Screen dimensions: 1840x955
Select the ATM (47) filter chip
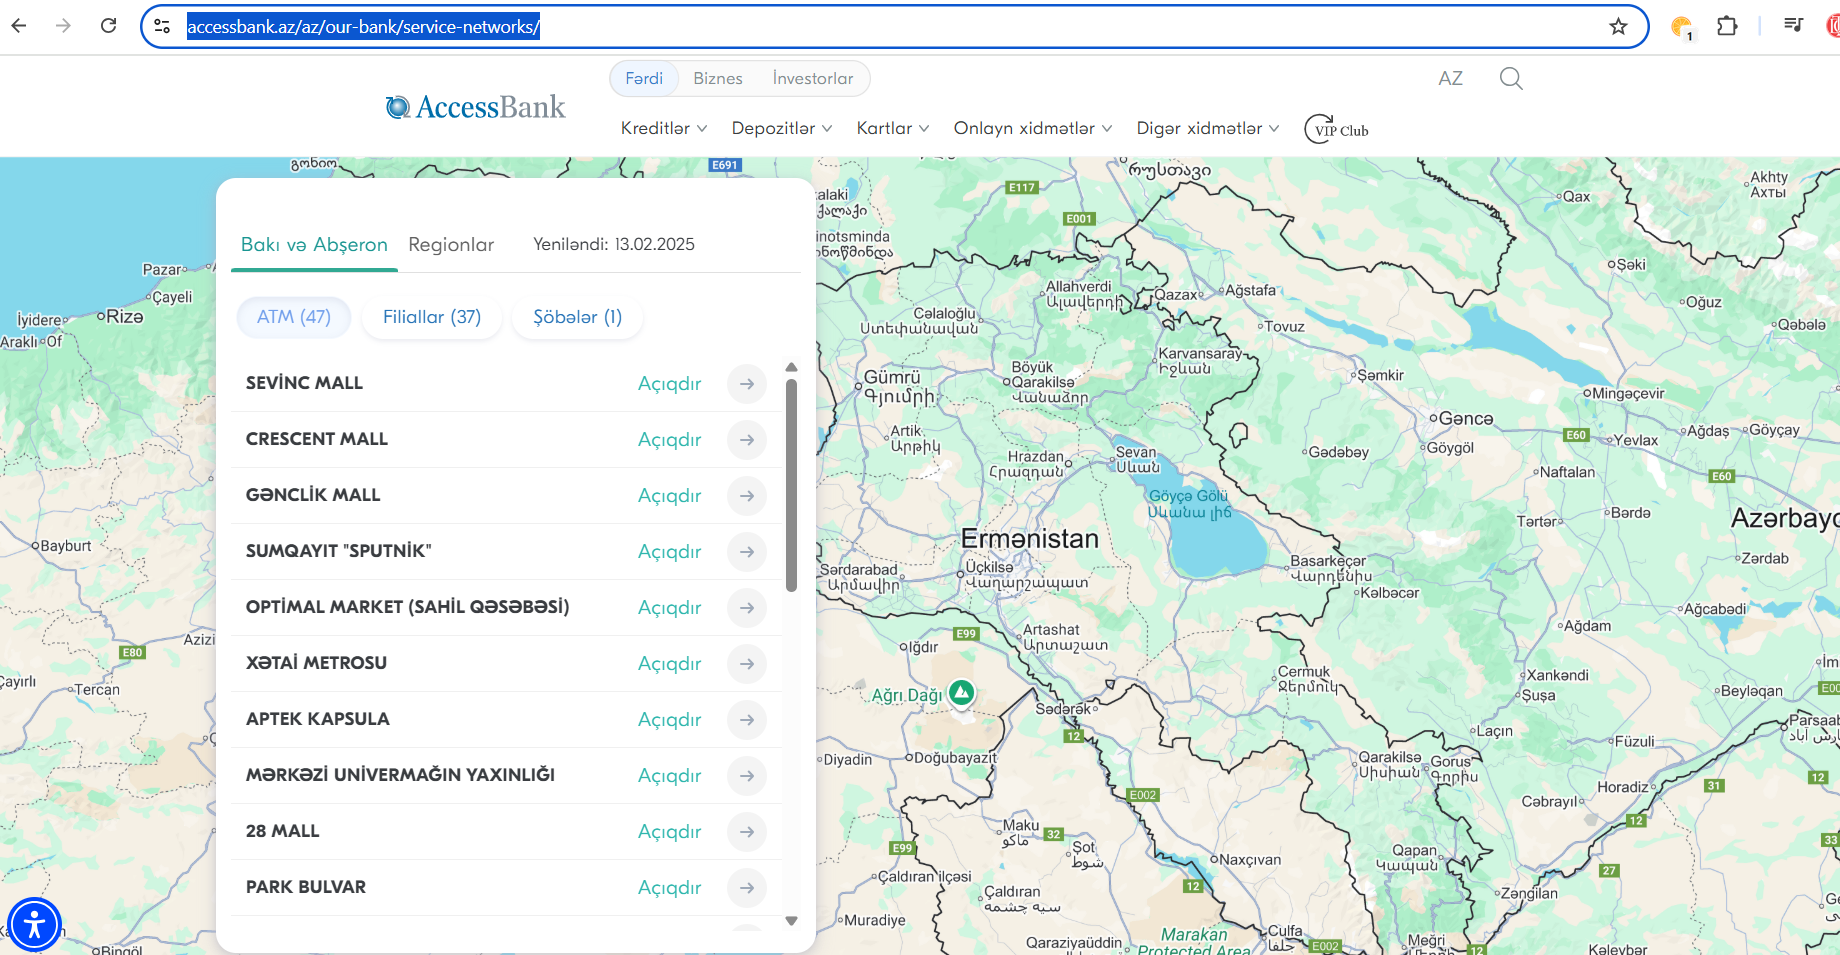pyautogui.click(x=294, y=317)
